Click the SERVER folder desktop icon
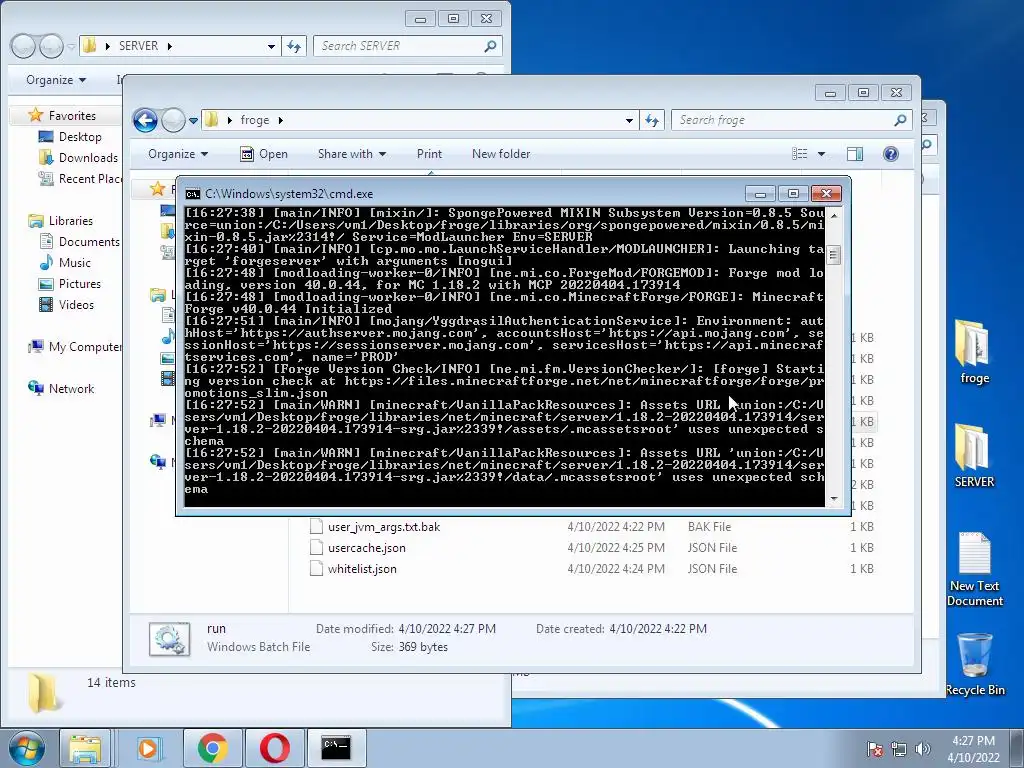 click(974, 456)
